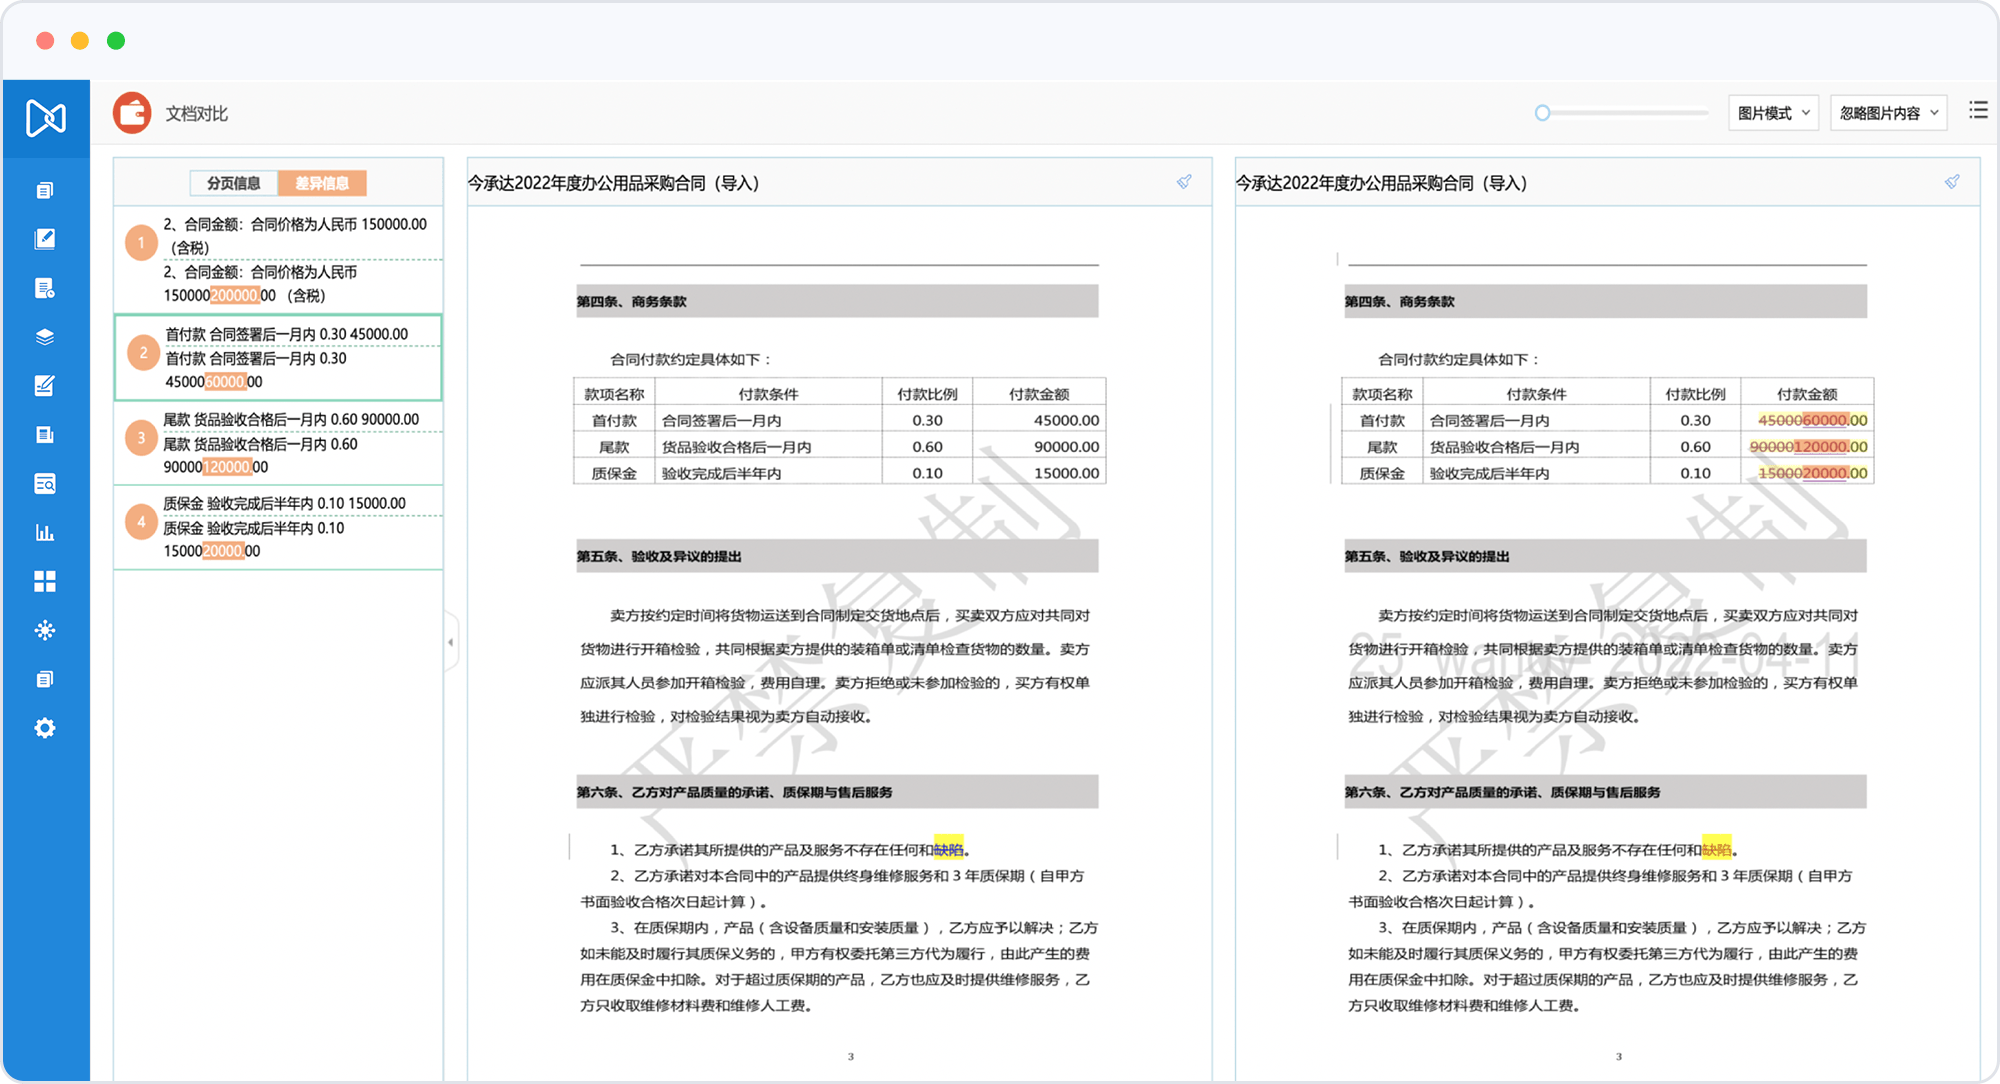2000x1084 pixels.
Task: Select difference item 1 about 合同金额
Action: pos(278,260)
